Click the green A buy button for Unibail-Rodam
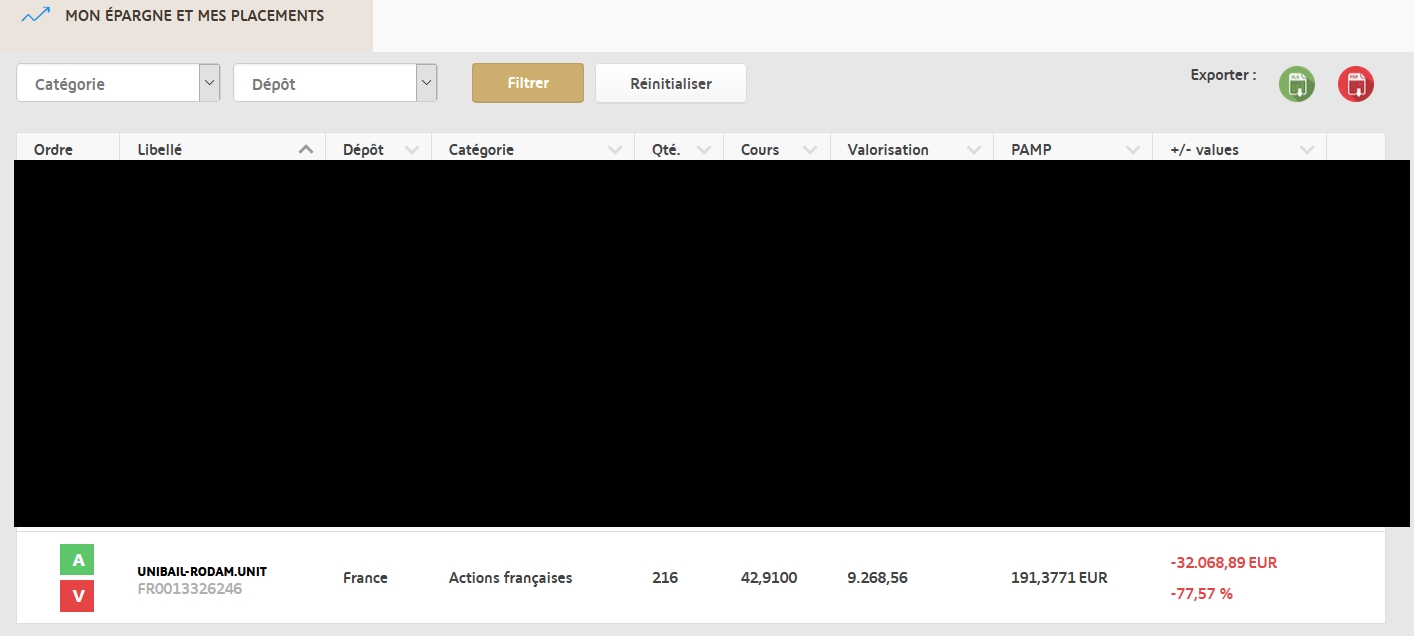The width and height of the screenshot is (1414, 636). pos(77,560)
